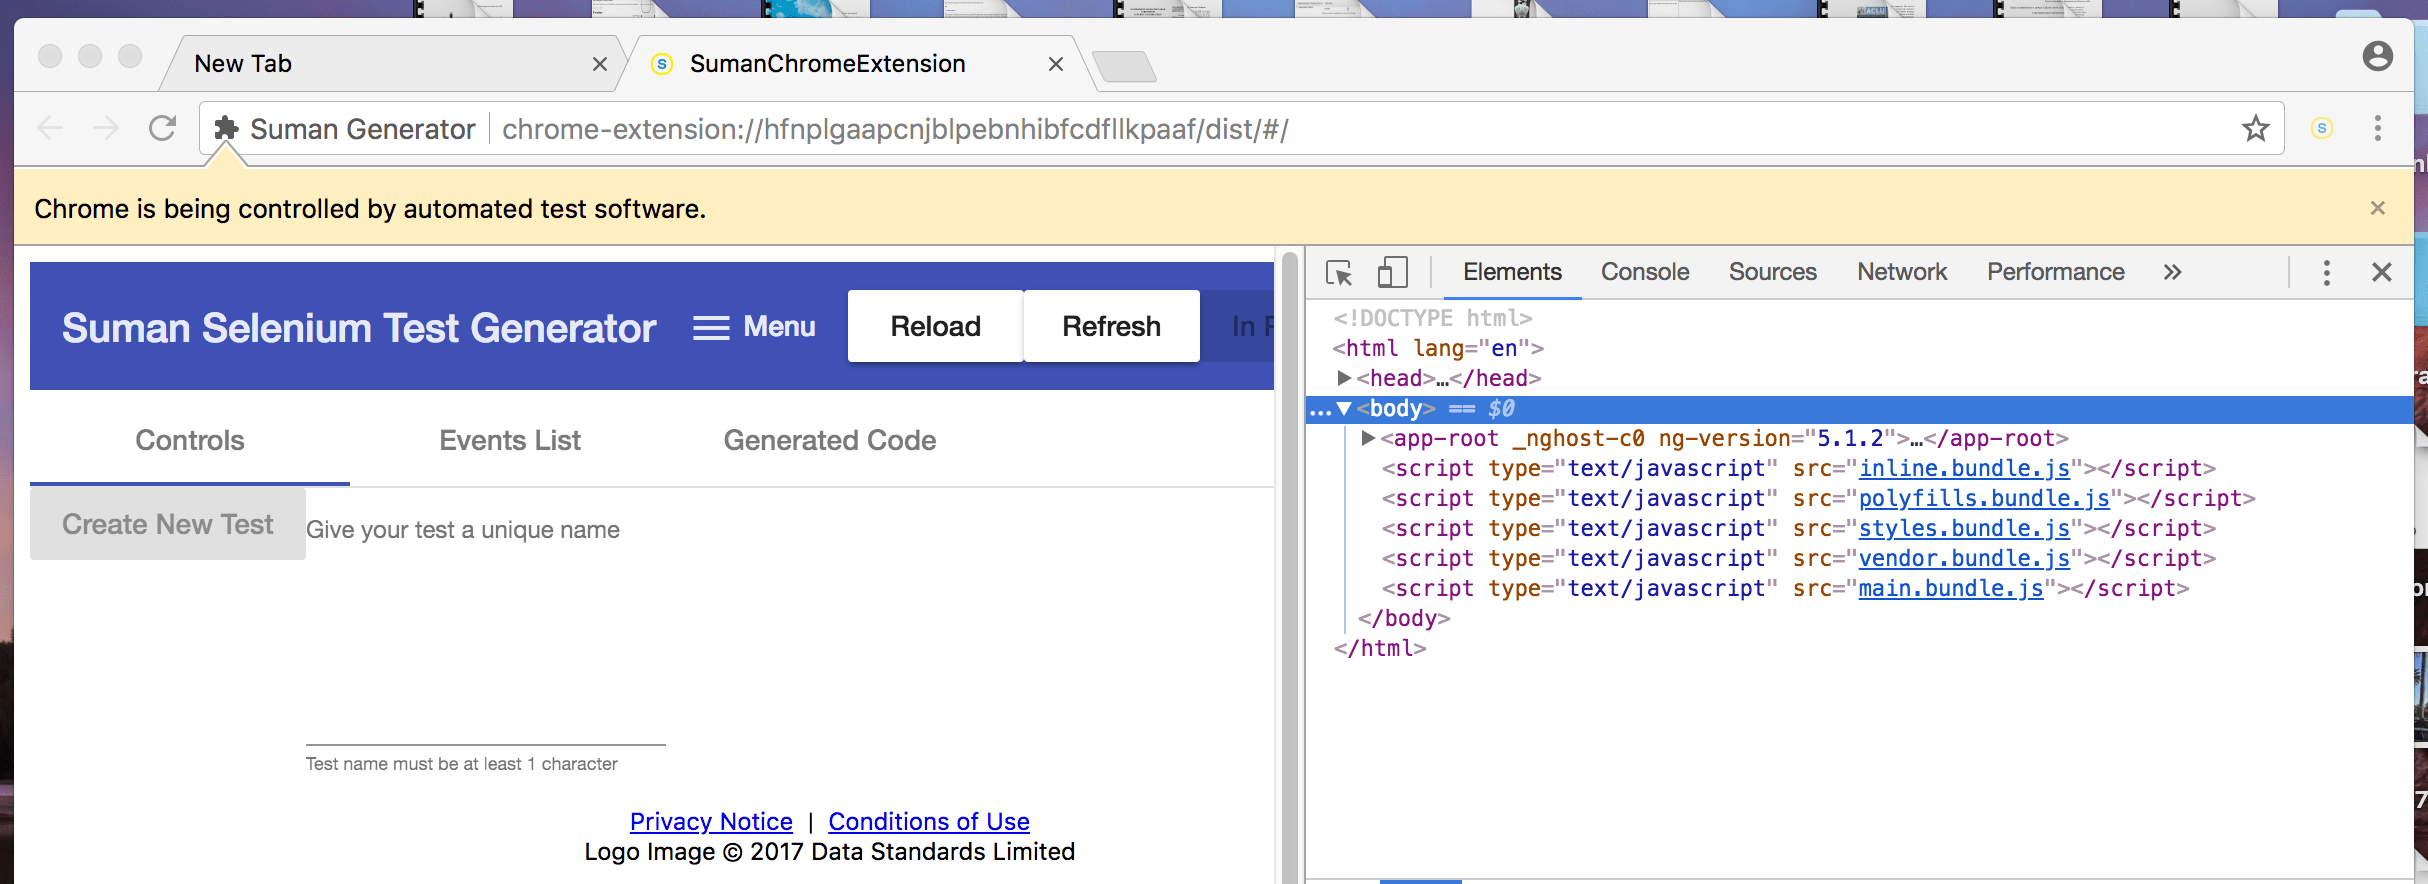This screenshot has width=2428, height=884.
Task: Open a new browser tab
Action: pyautogui.click(x=1125, y=66)
